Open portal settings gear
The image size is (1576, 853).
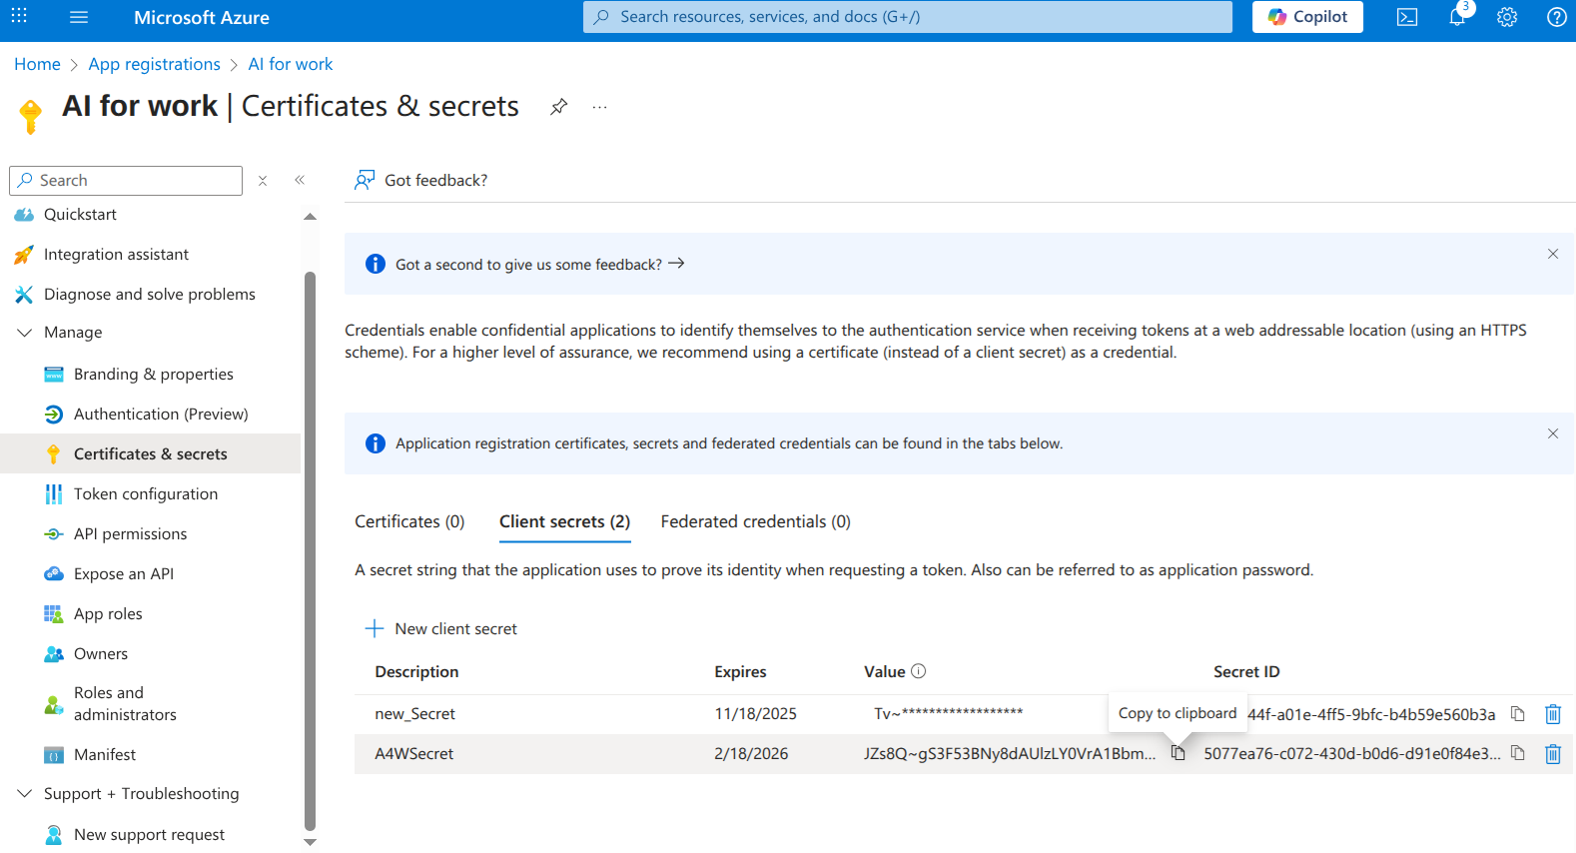point(1507,17)
